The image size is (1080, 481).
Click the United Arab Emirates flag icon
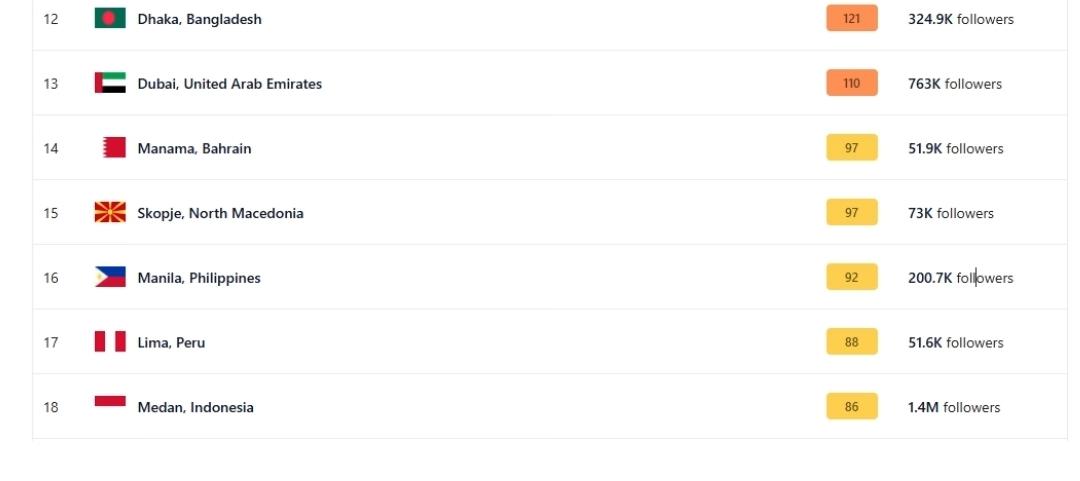point(110,84)
